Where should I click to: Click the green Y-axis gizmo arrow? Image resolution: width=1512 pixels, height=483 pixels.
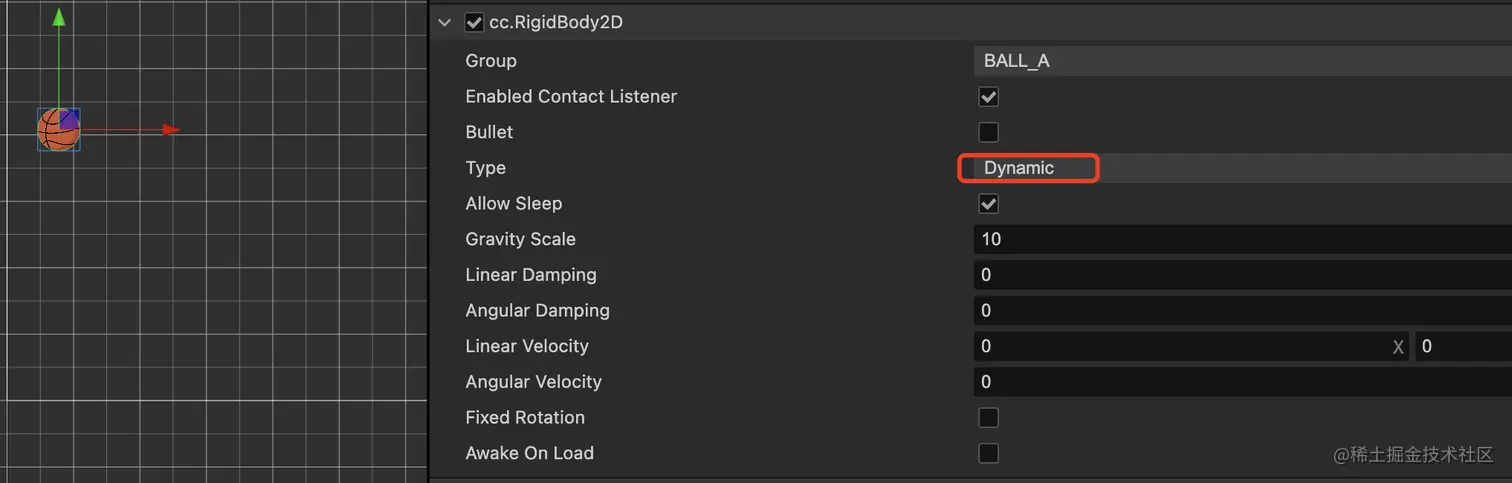[59, 19]
